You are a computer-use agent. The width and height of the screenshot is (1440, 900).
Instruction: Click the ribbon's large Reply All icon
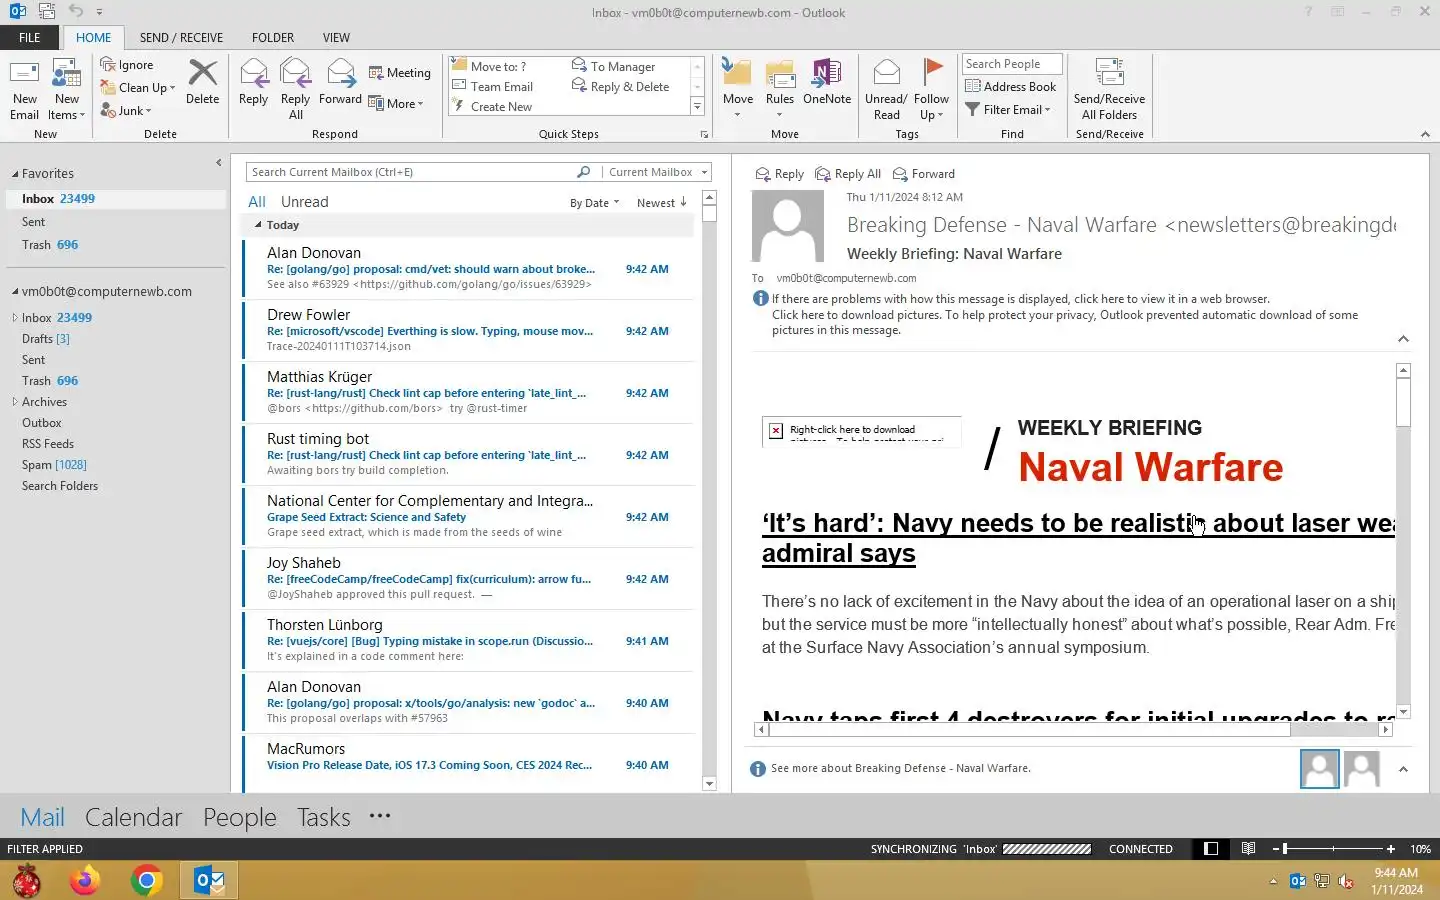(295, 90)
